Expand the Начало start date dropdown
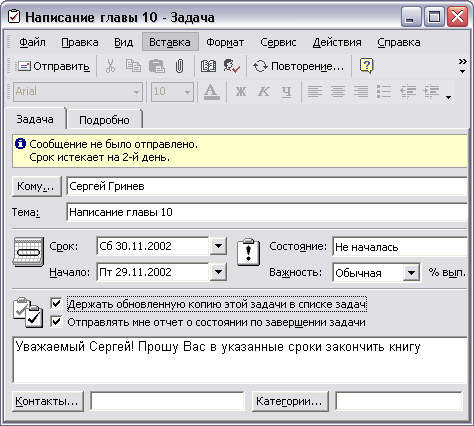The image size is (474, 426). (218, 272)
